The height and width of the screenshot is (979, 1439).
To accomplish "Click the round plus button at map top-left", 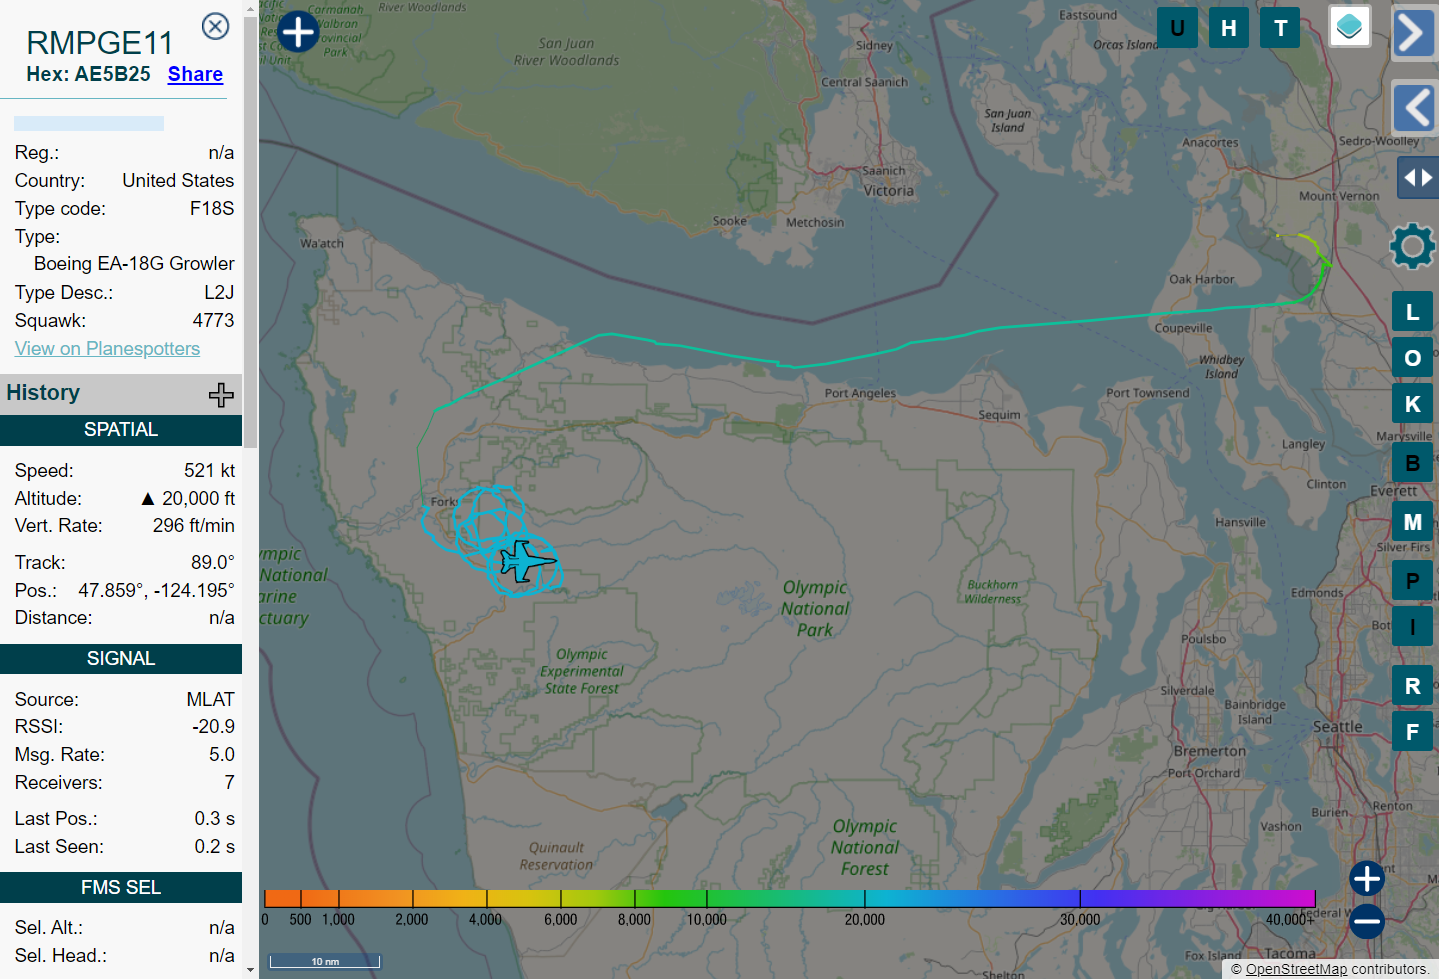I will (x=298, y=31).
